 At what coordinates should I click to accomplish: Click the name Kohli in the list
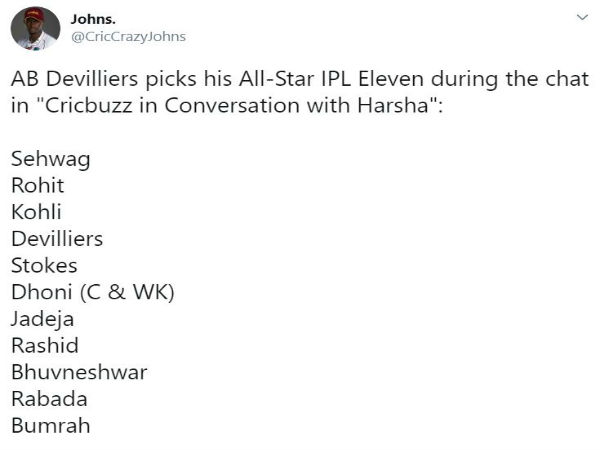(x=36, y=212)
